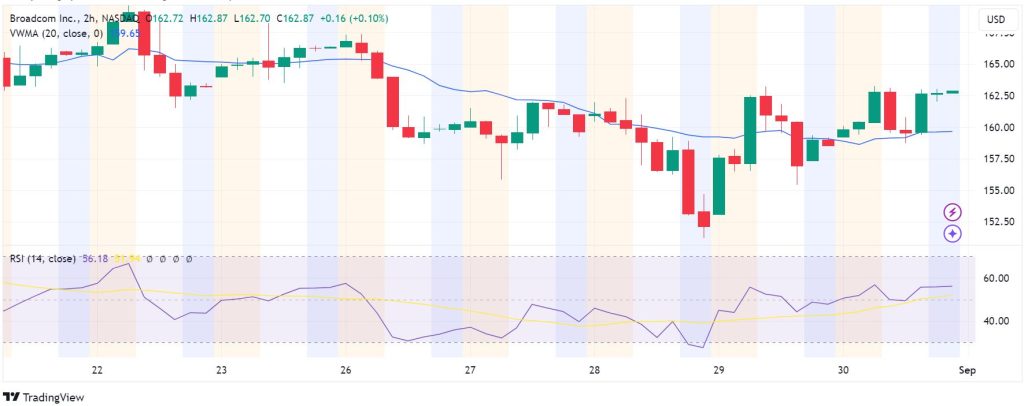Click the date label 22 on time axis

[97, 371]
